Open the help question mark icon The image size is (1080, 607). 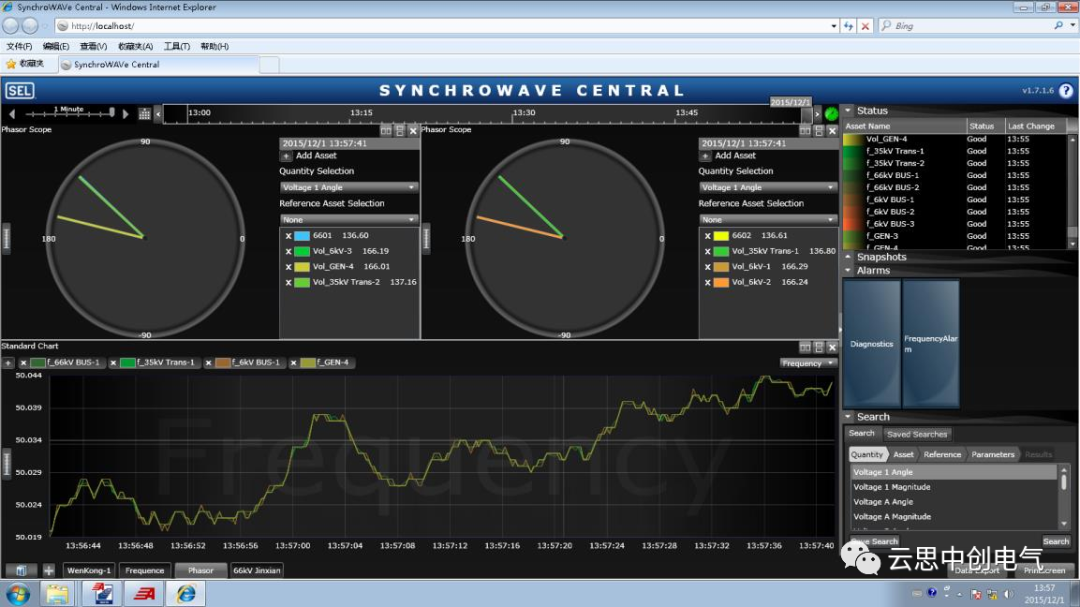click(x=1066, y=91)
